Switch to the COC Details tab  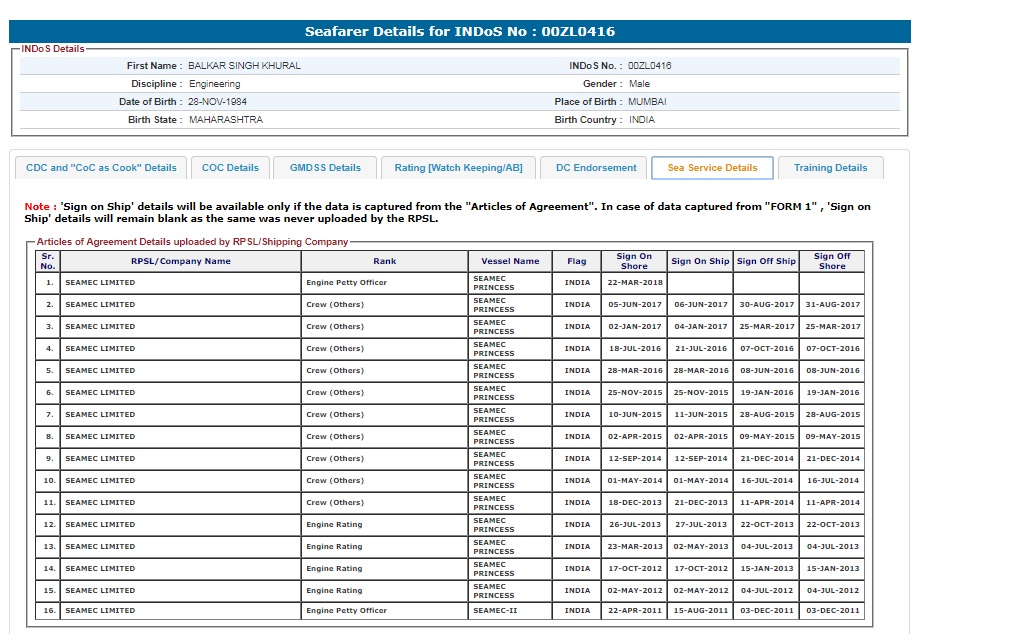click(x=230, y=168)
